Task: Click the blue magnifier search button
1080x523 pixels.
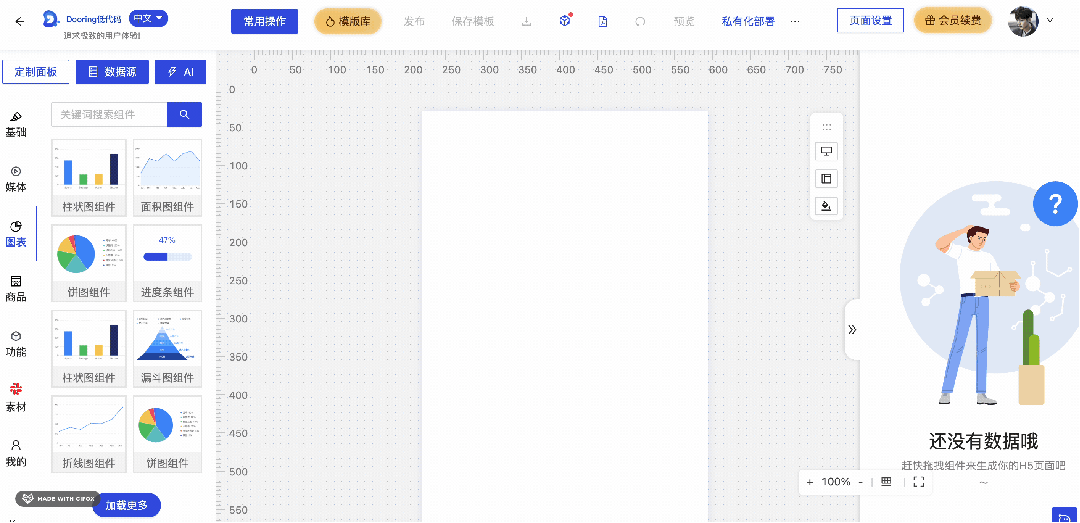Action: 185,114
